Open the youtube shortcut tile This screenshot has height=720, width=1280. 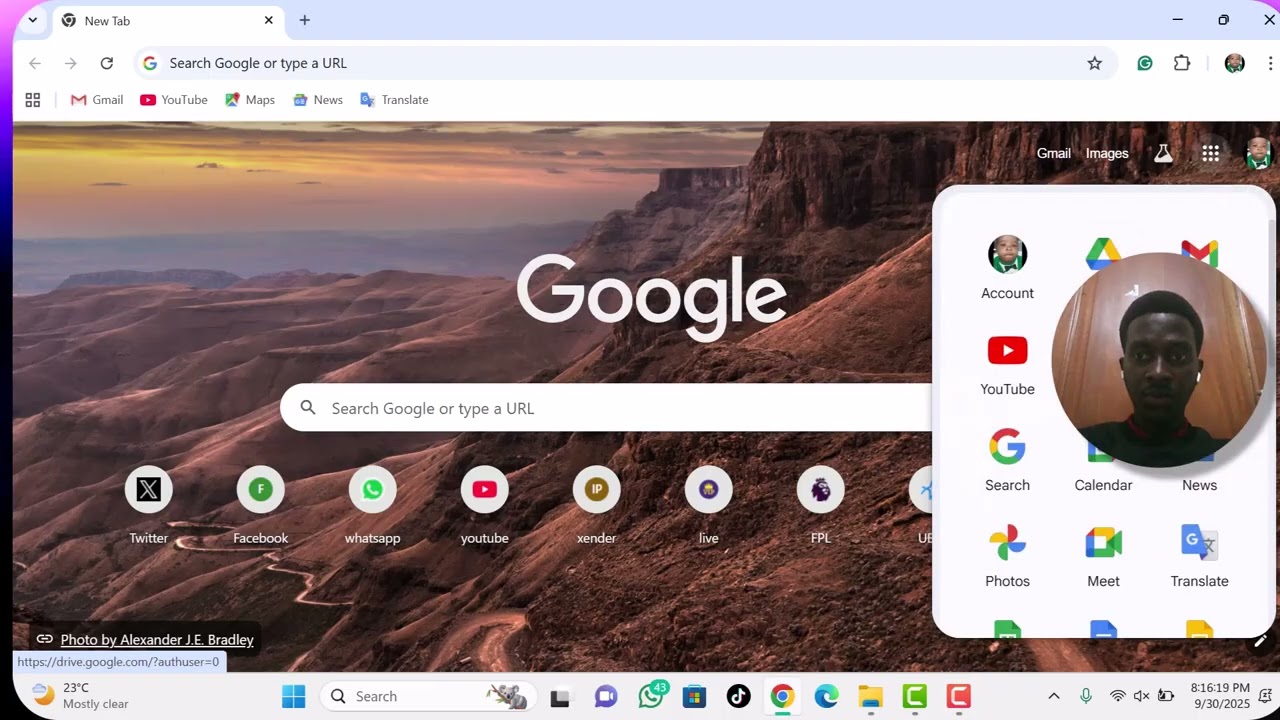click(x=485, y=507)
